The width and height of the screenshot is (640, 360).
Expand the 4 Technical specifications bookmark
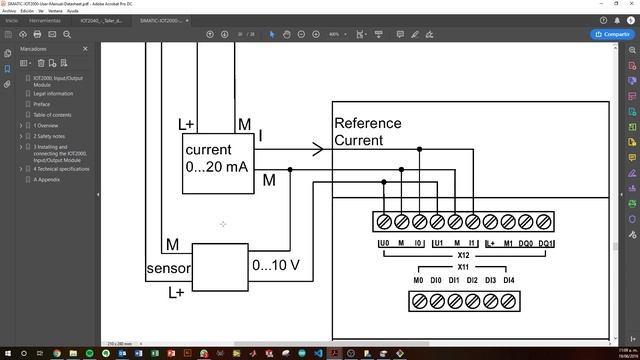click(21, 169)
